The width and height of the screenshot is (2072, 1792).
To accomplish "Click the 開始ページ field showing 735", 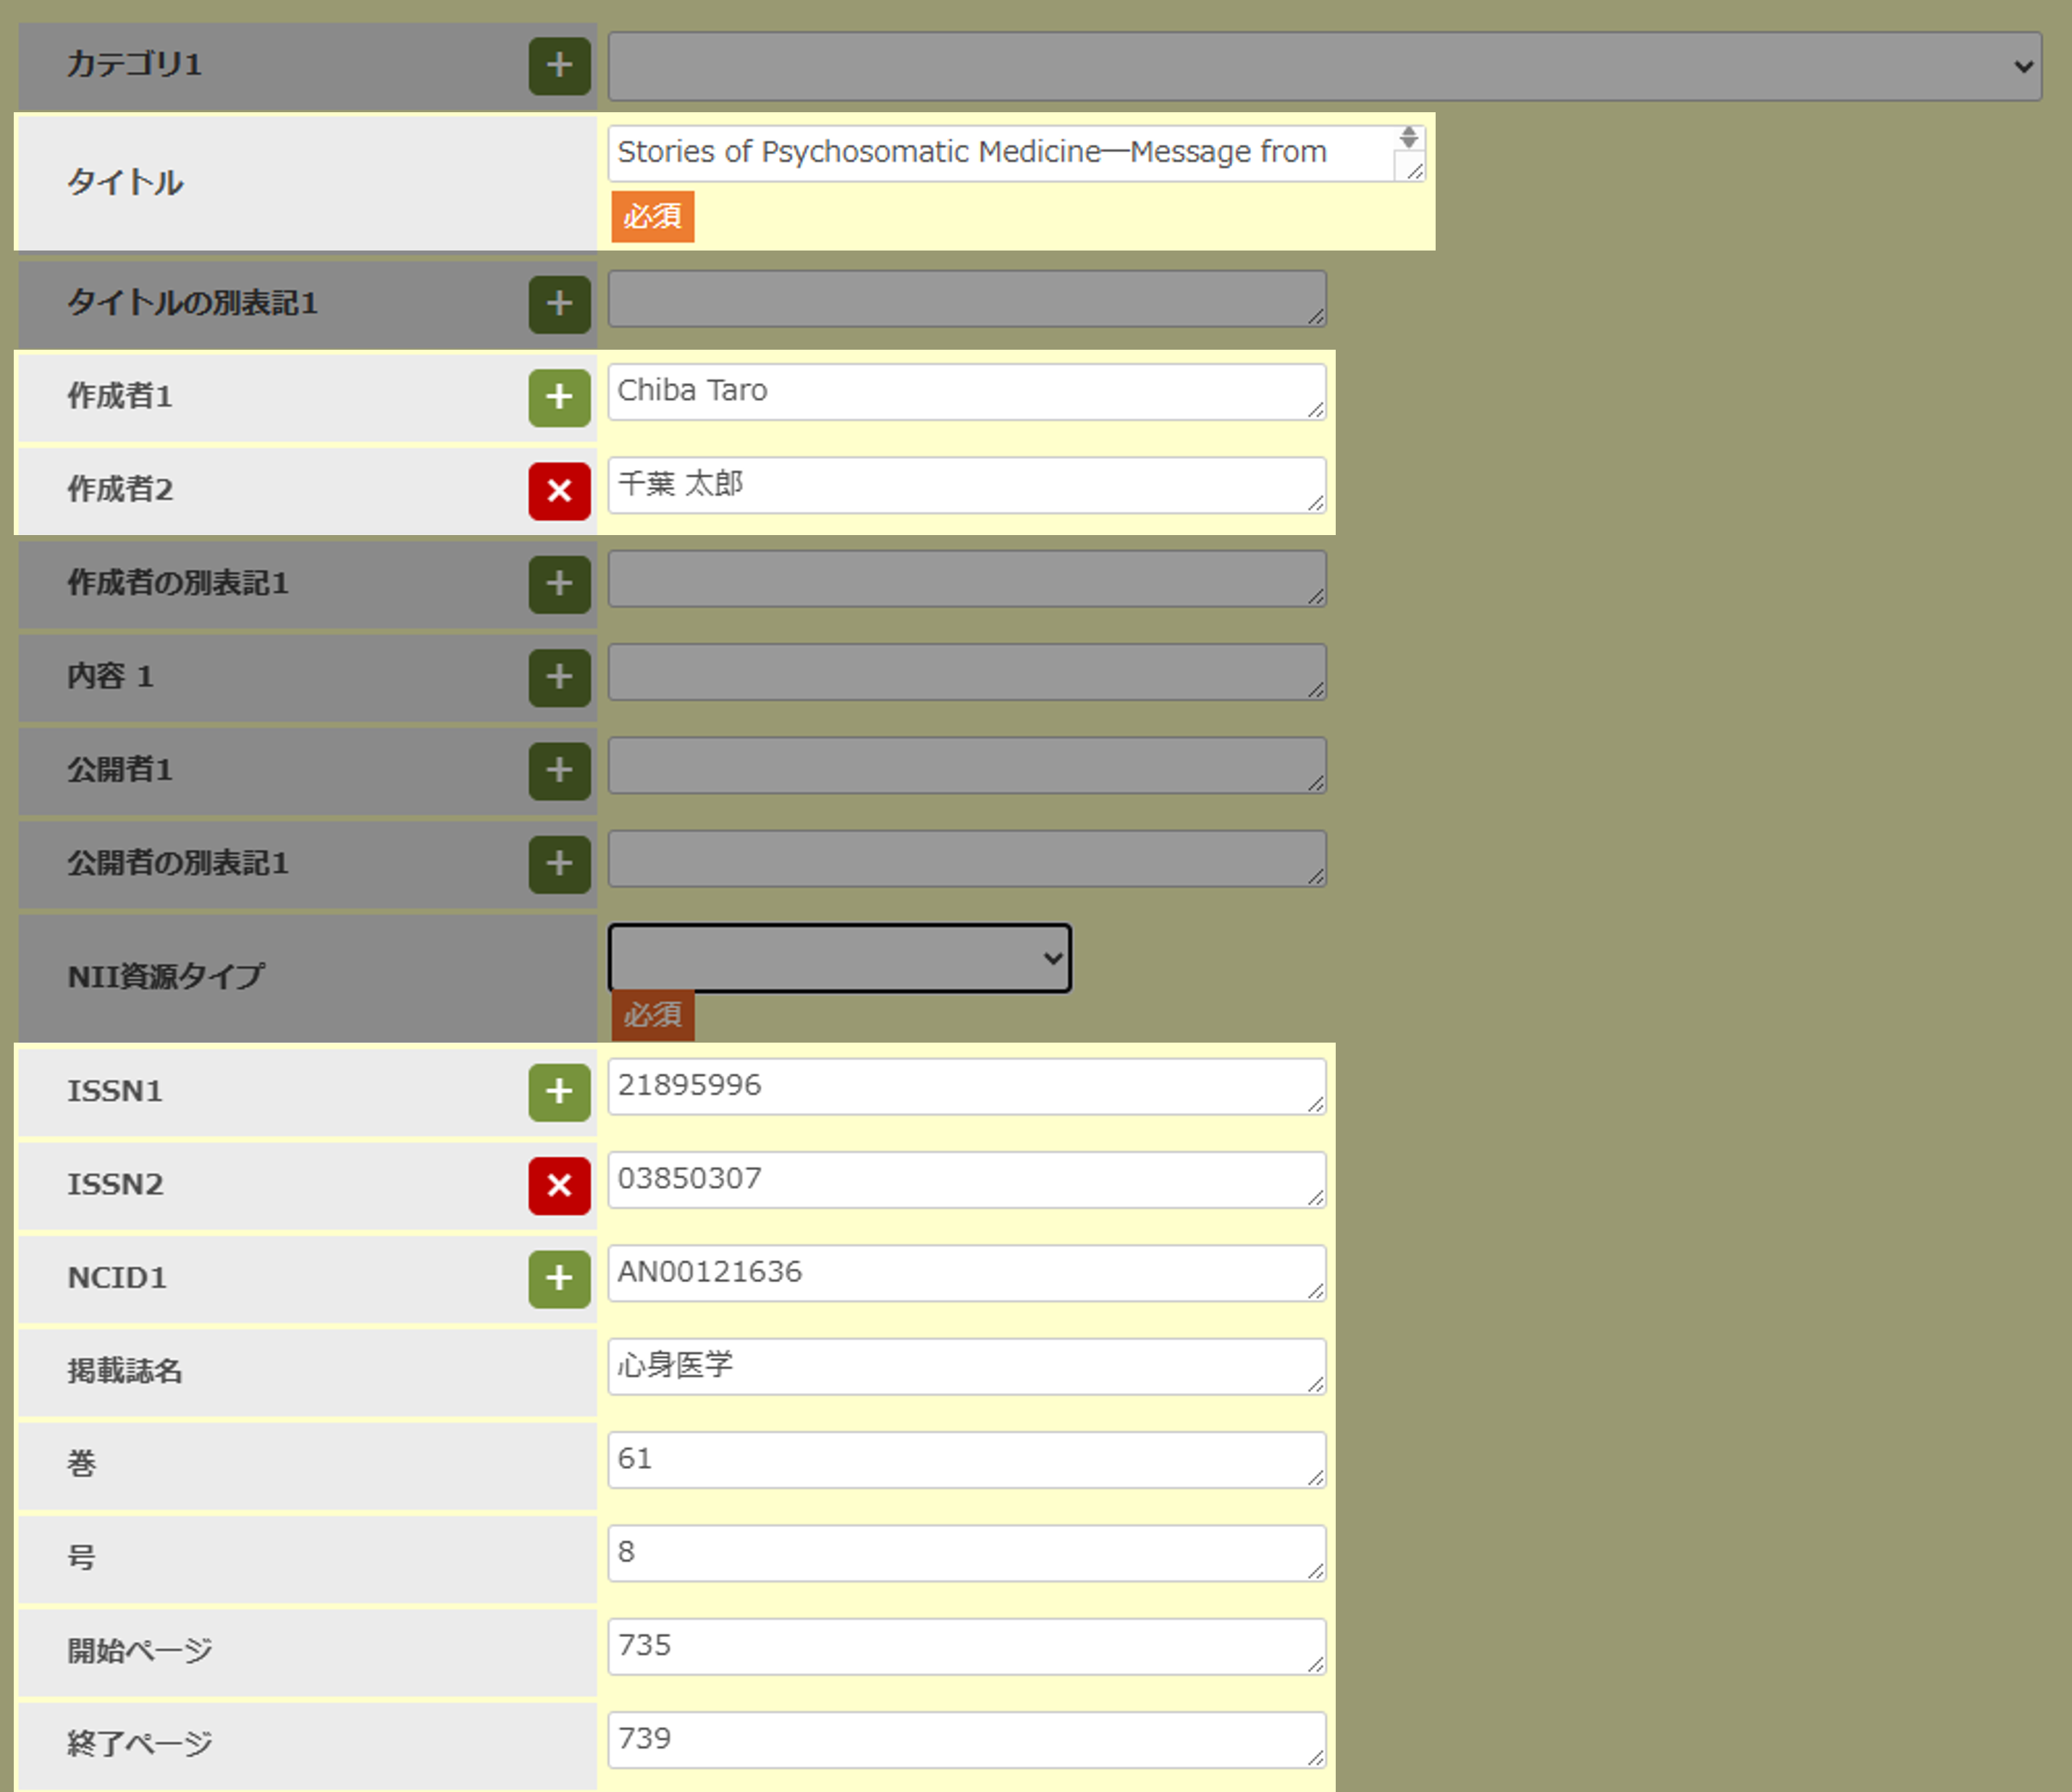I will [965, 1646].
